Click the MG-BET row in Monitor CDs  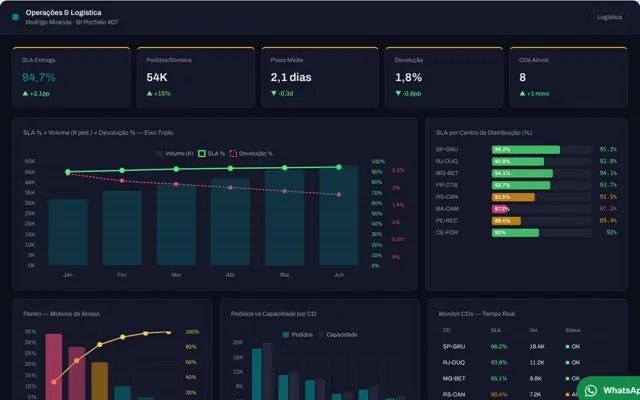(x=527, y=378)
